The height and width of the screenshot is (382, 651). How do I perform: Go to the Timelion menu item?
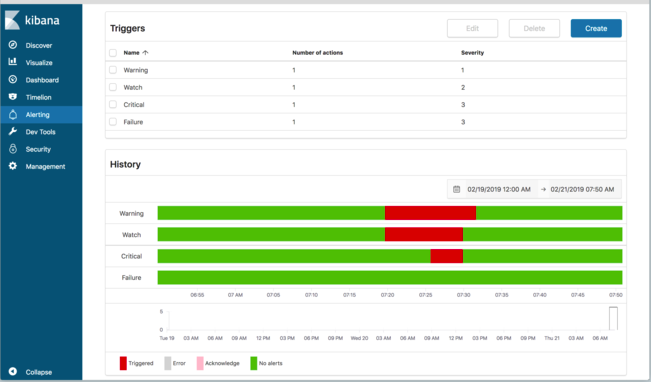tap(38, 97)
